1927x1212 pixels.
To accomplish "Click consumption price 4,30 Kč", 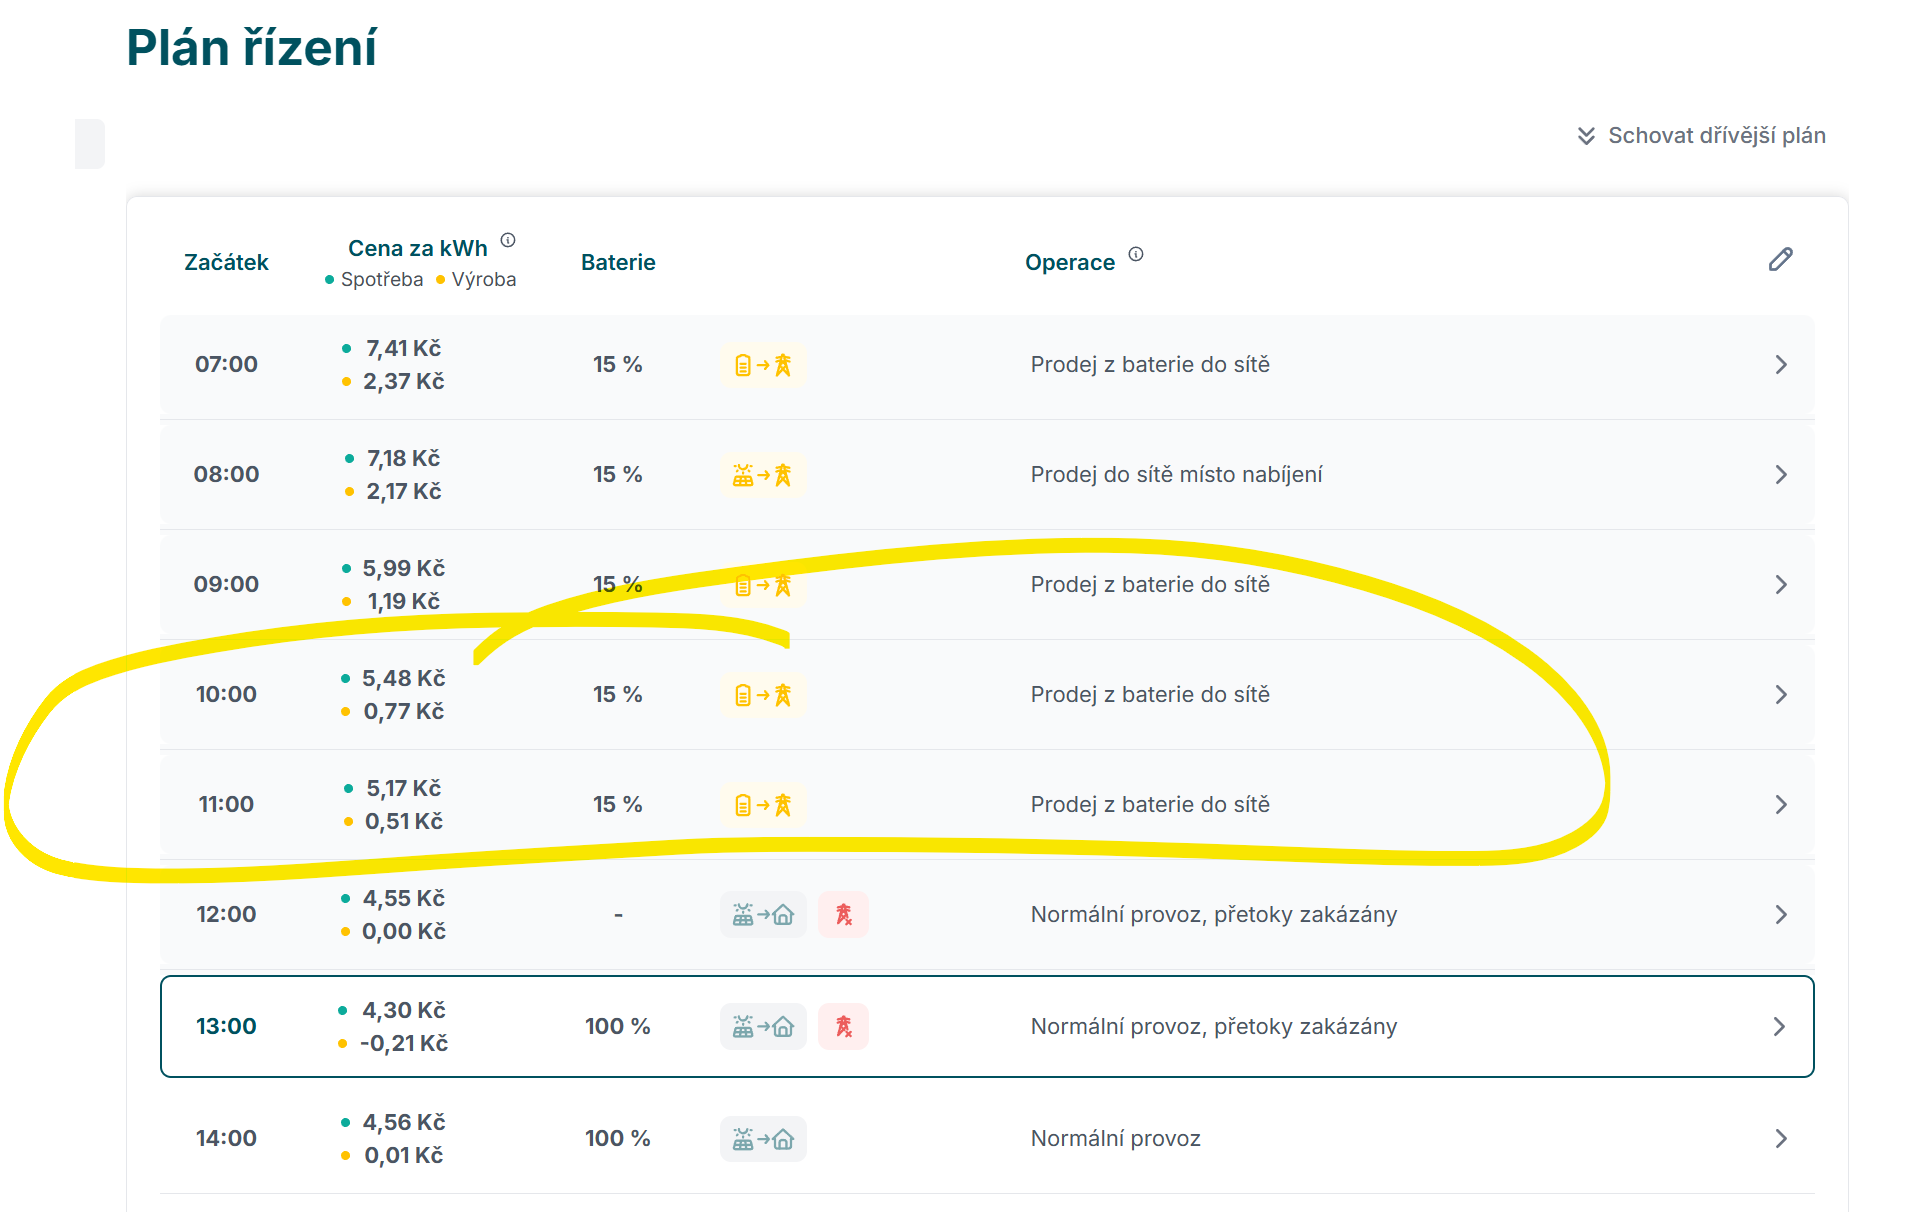I will pyautogui.click(x=403, y=1011).
